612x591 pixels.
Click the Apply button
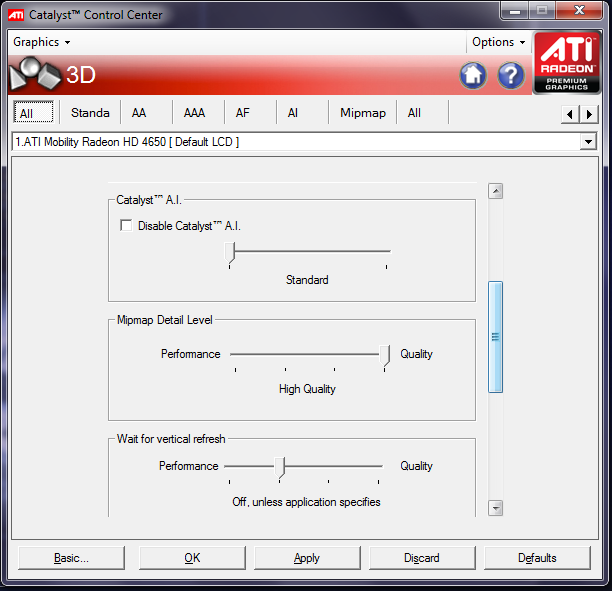[x=307, y=558]
